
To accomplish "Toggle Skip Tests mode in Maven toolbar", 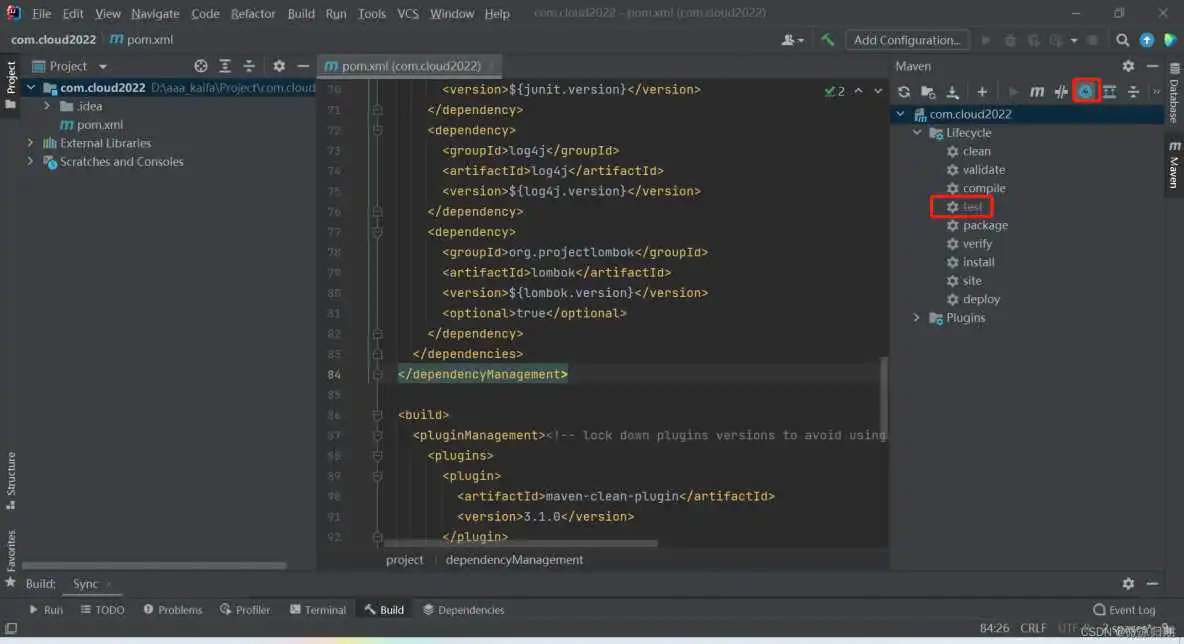I will pos(1086,92).
